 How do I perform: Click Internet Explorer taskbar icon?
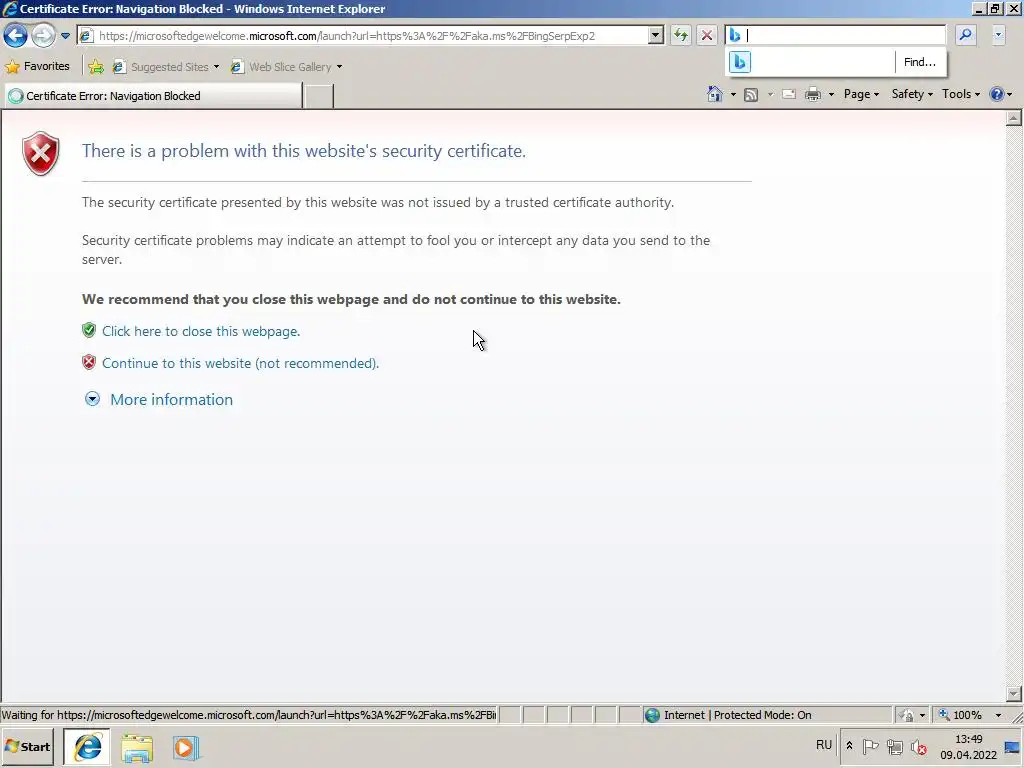tap(87, 747)
